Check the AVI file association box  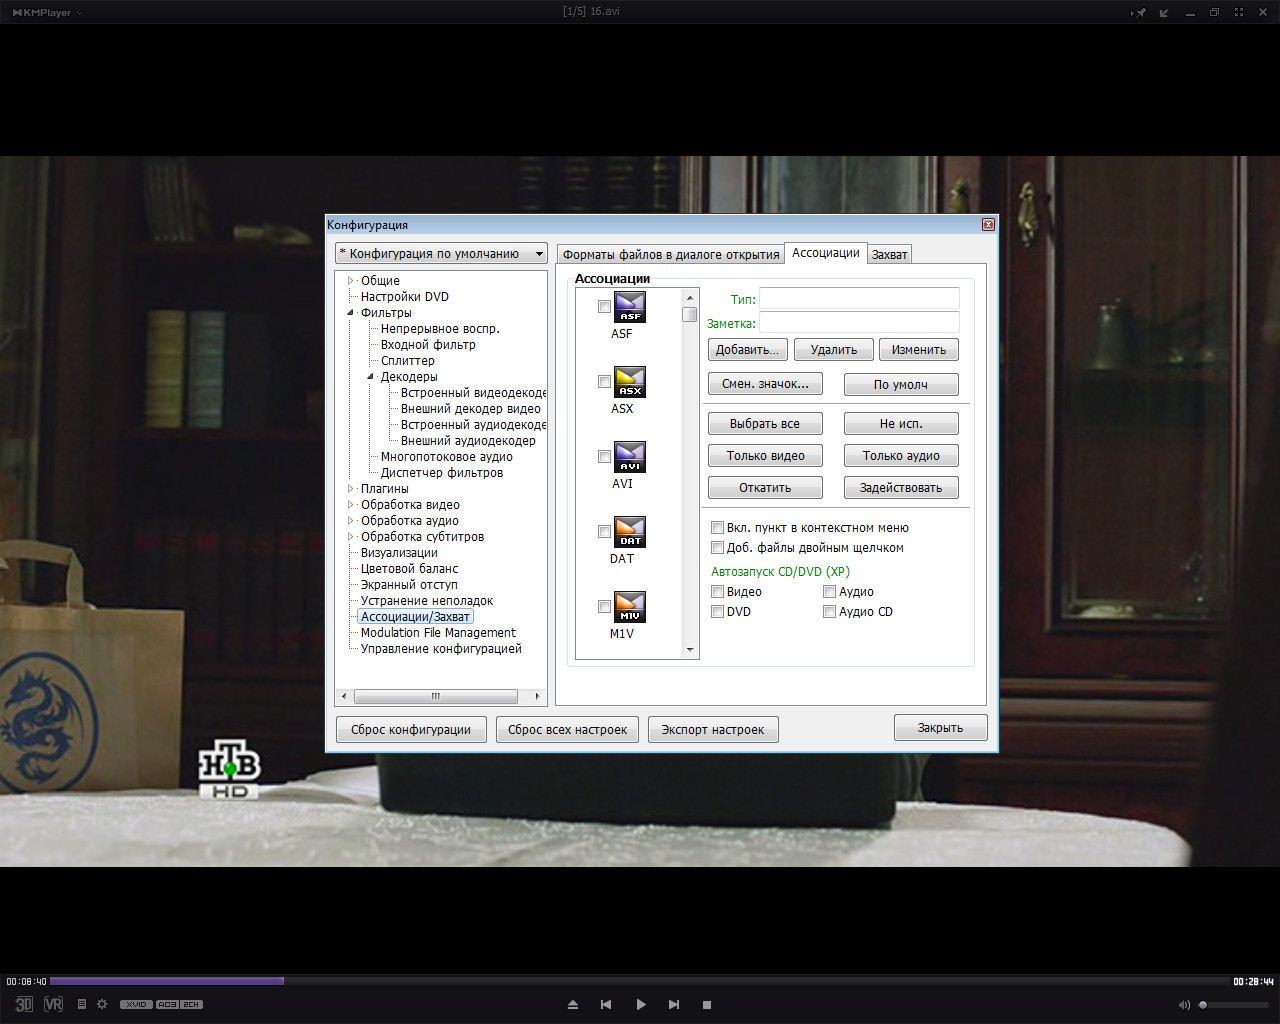point(604,457)
